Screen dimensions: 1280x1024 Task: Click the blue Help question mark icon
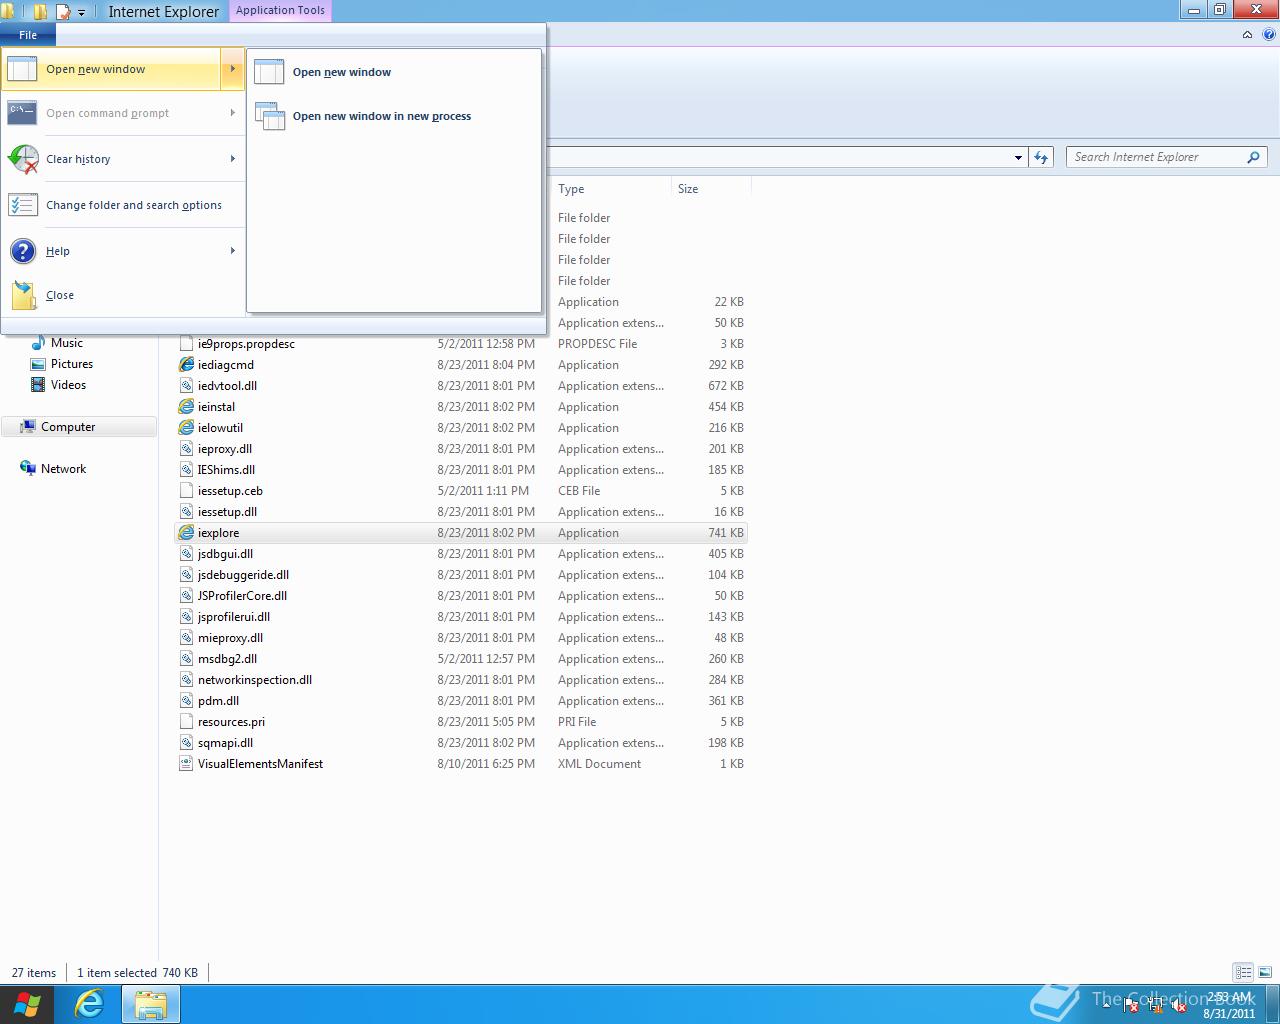tap(23, 251)
